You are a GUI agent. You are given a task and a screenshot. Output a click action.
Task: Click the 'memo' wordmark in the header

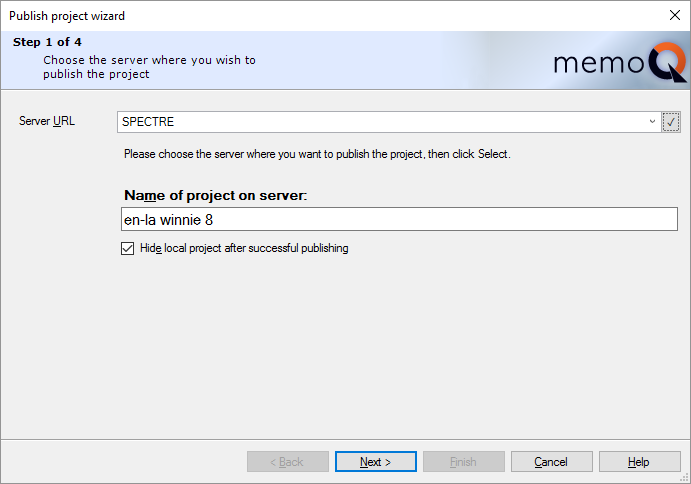coord(600,67)
